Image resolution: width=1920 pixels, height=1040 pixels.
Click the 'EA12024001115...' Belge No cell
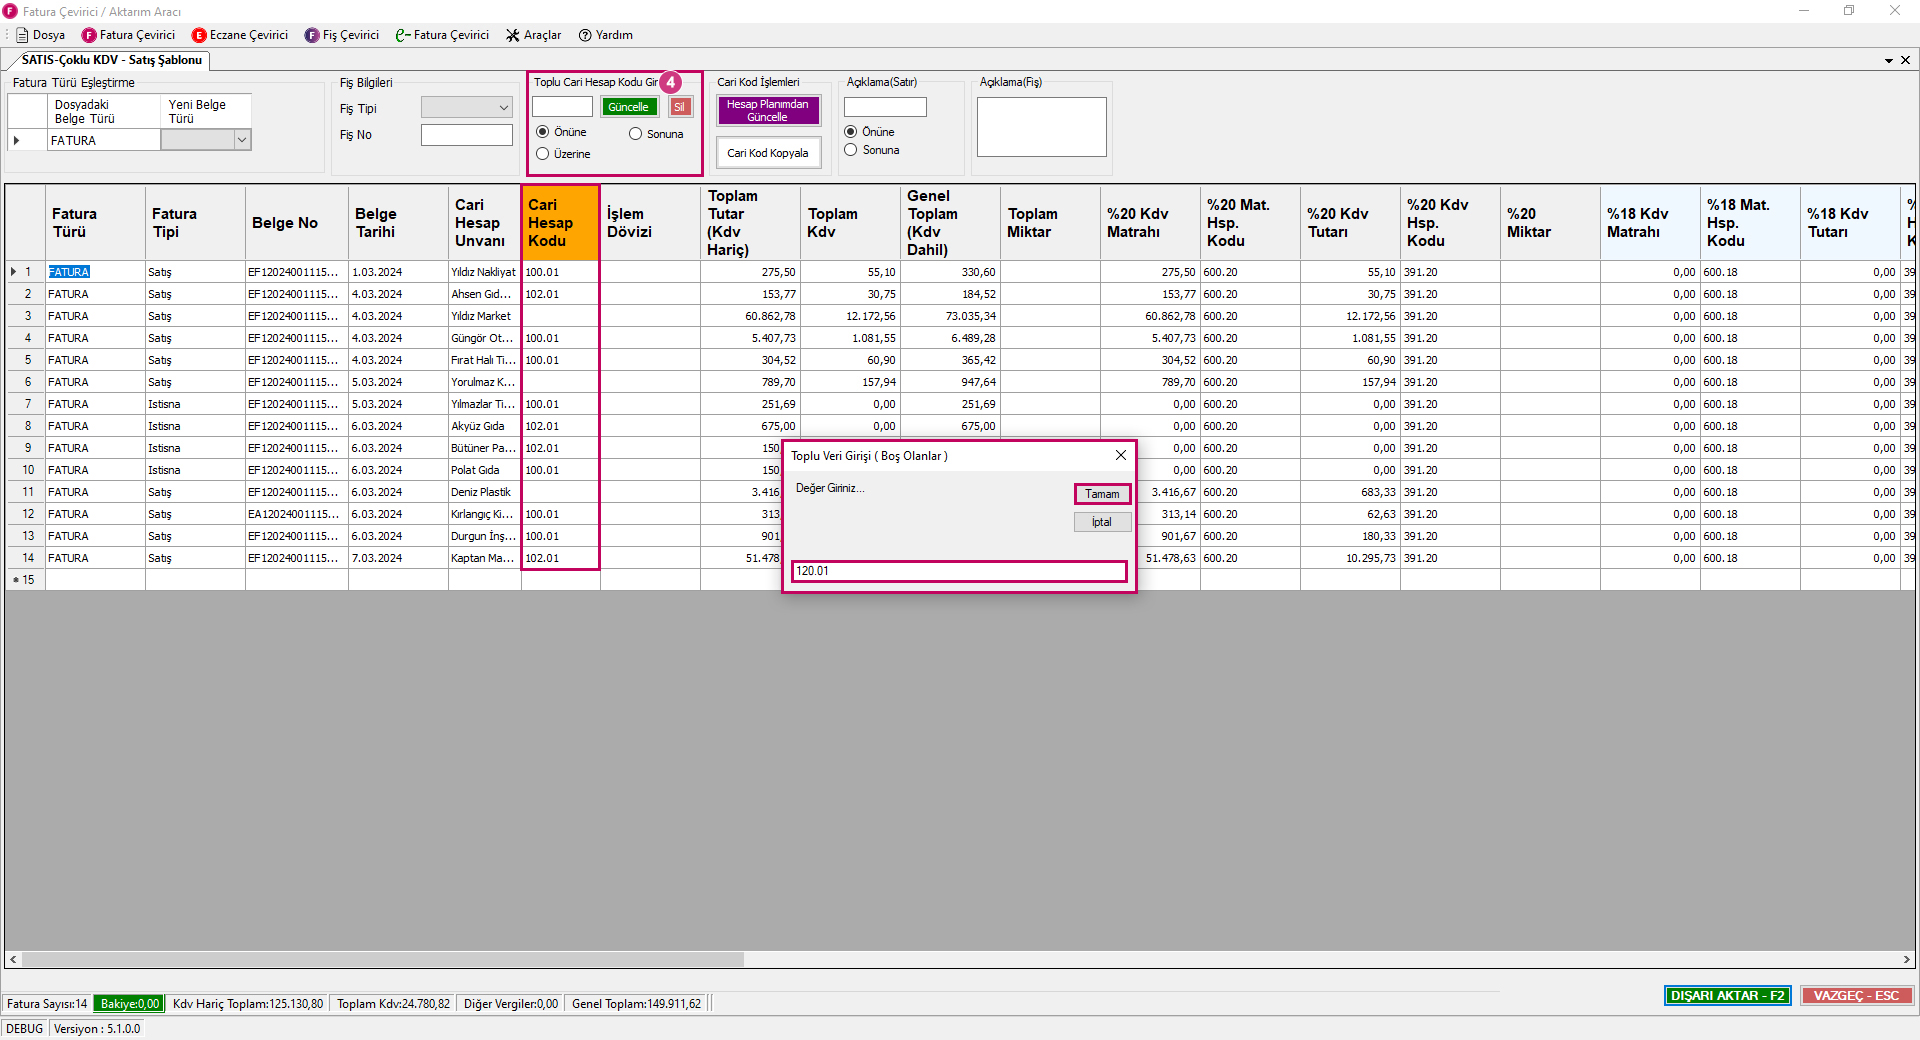click(296, 514)
